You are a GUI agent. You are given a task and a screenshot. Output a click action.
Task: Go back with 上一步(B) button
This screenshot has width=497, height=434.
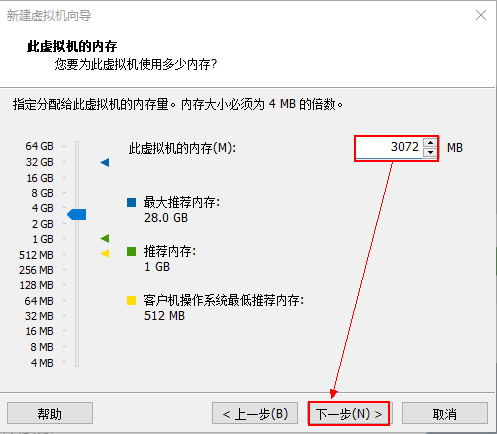[x=255, y=414]
